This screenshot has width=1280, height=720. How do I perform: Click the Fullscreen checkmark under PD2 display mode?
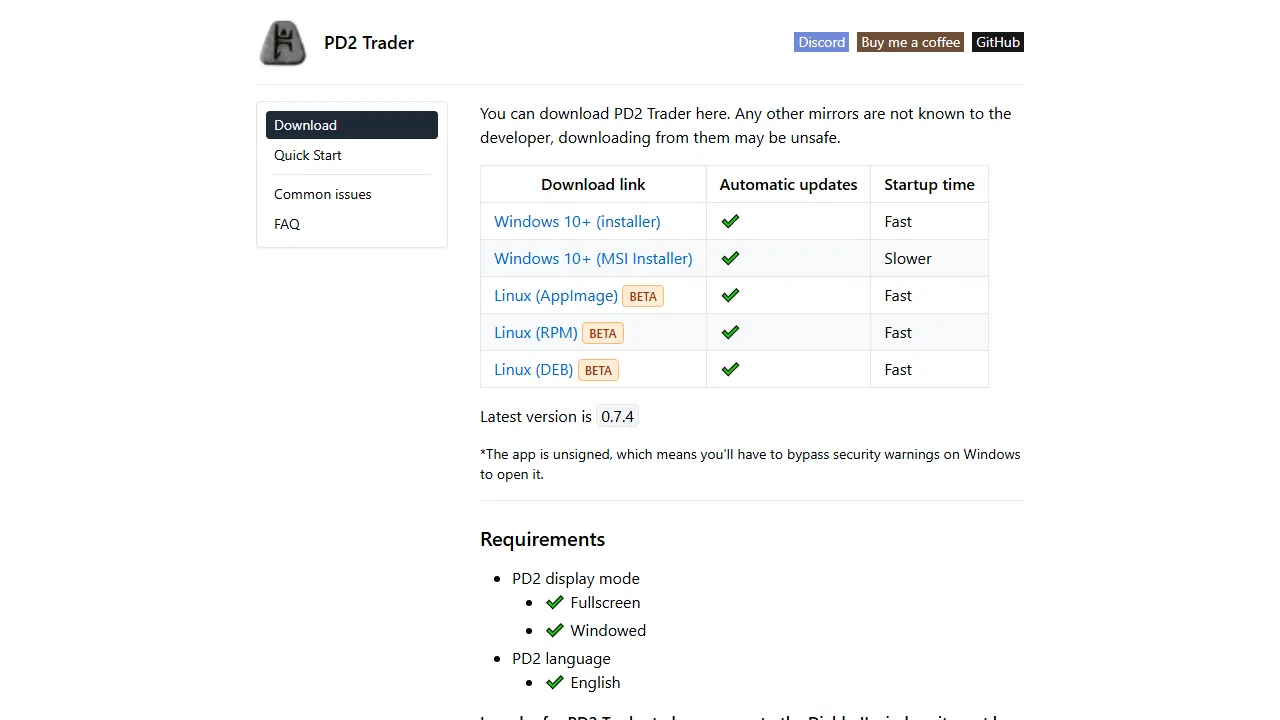pyautogui.click(x=555, y=602)
